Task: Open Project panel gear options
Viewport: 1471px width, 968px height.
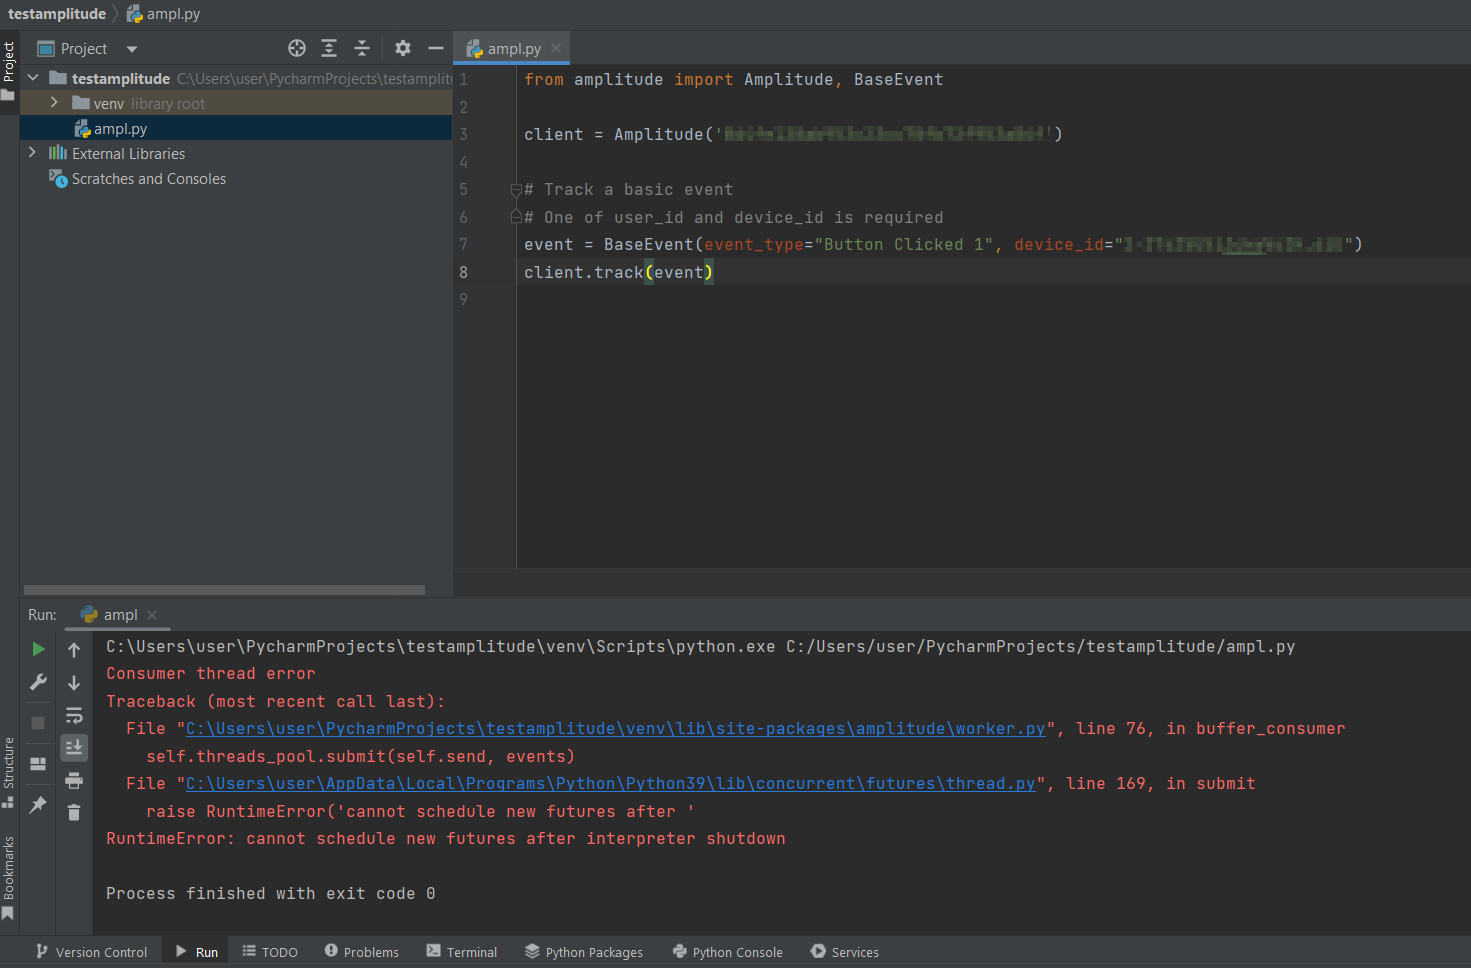Action: (x=403, y=48)
